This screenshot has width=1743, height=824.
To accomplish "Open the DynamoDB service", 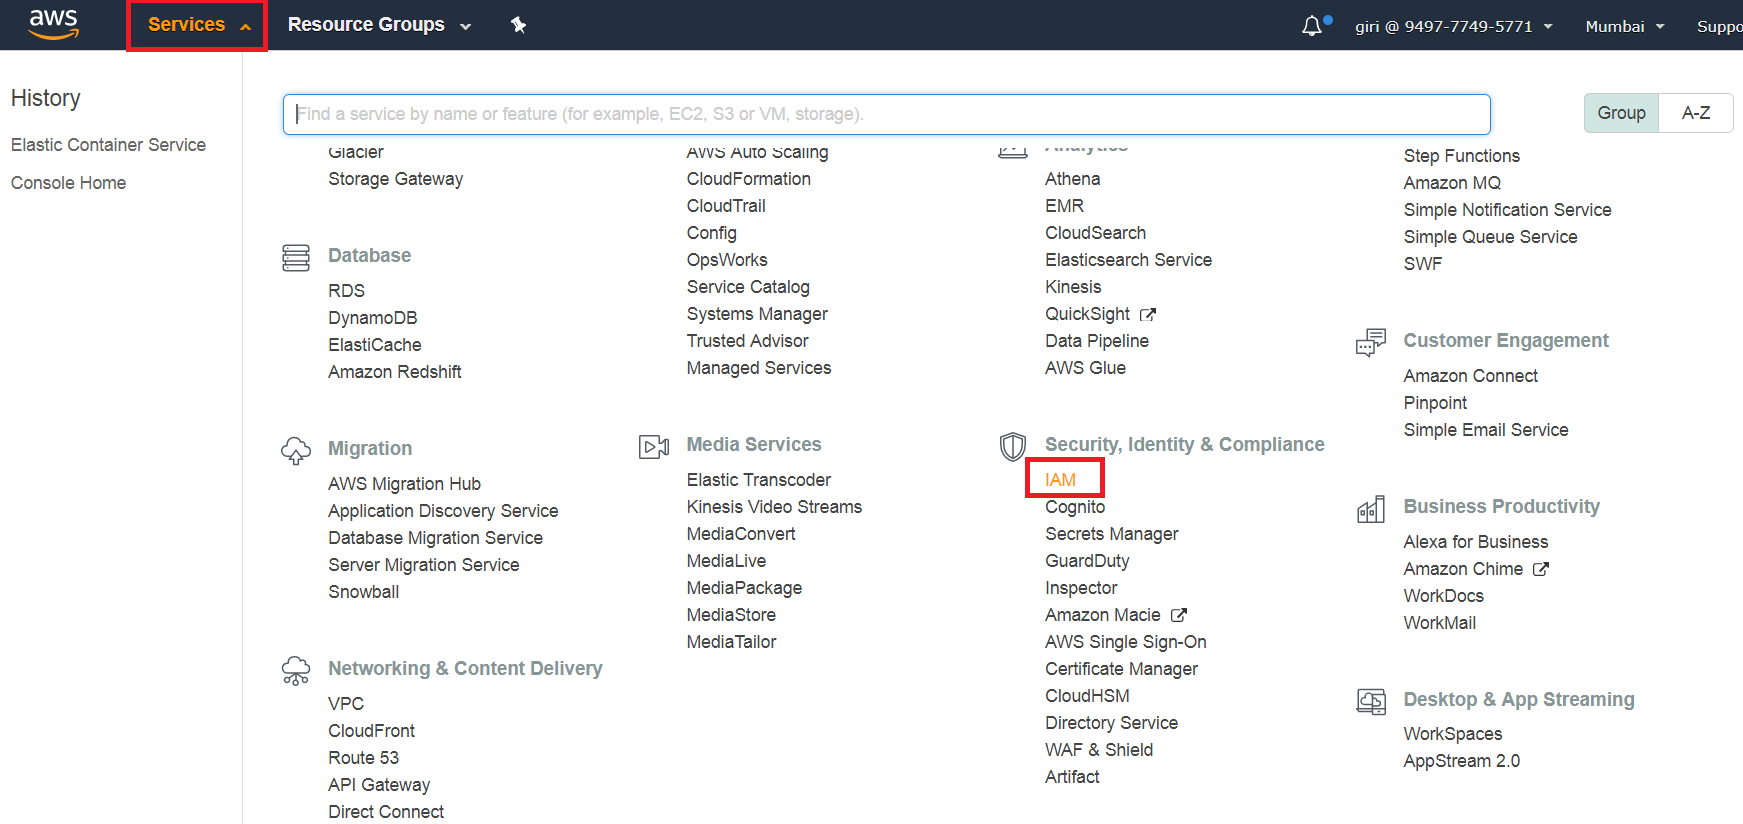I will click(373, 318).
